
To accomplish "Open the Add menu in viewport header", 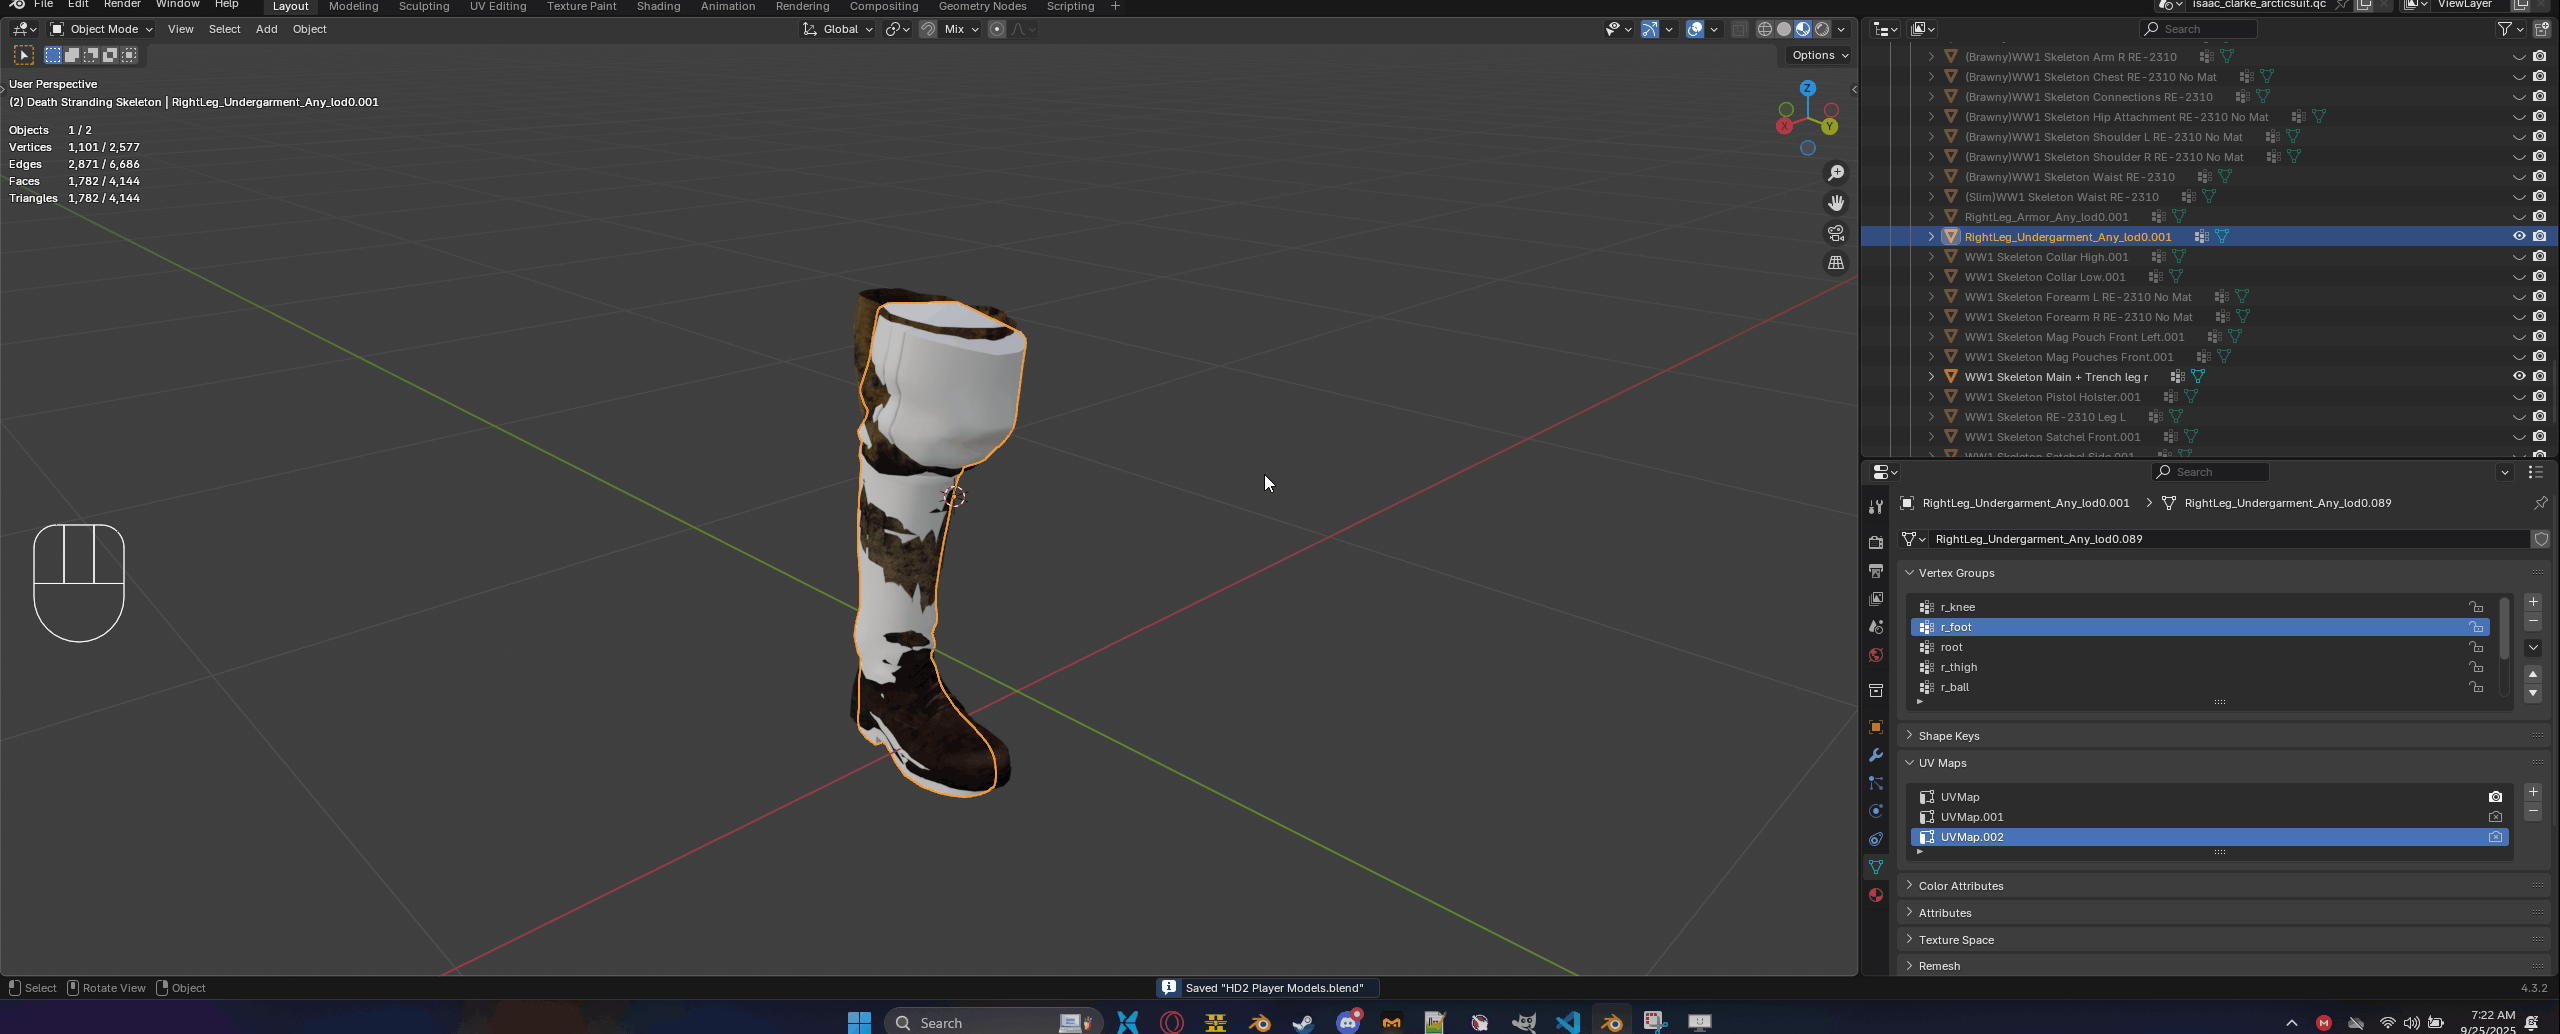I will point(266,29).
